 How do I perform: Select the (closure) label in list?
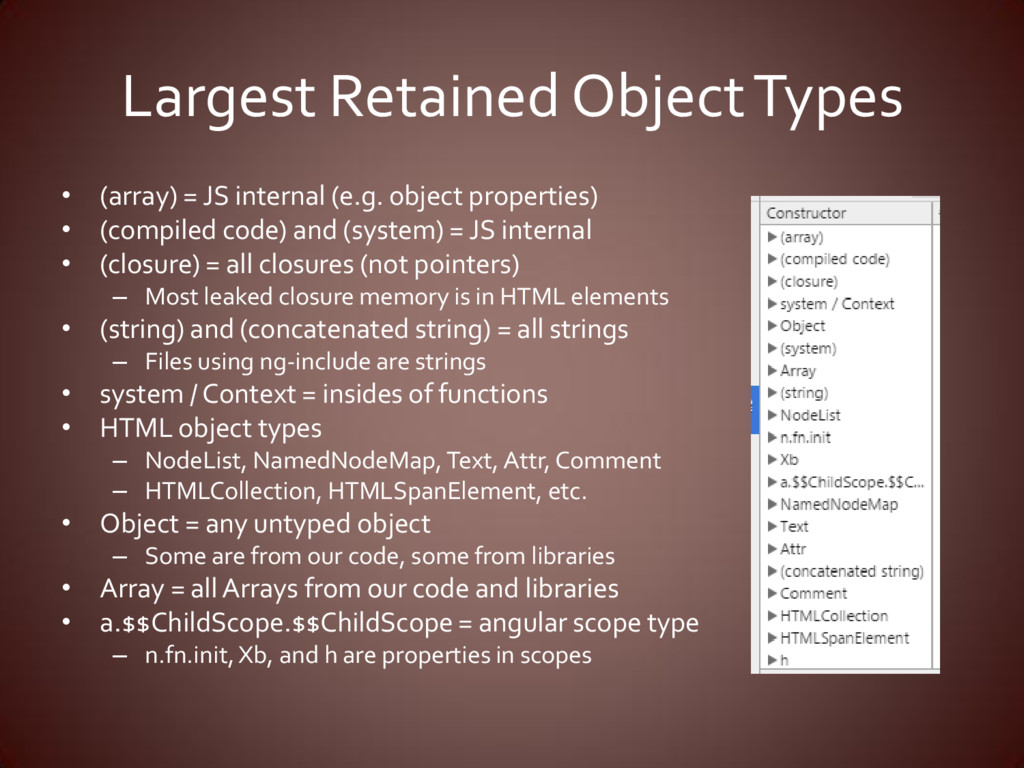click(808, 281)
